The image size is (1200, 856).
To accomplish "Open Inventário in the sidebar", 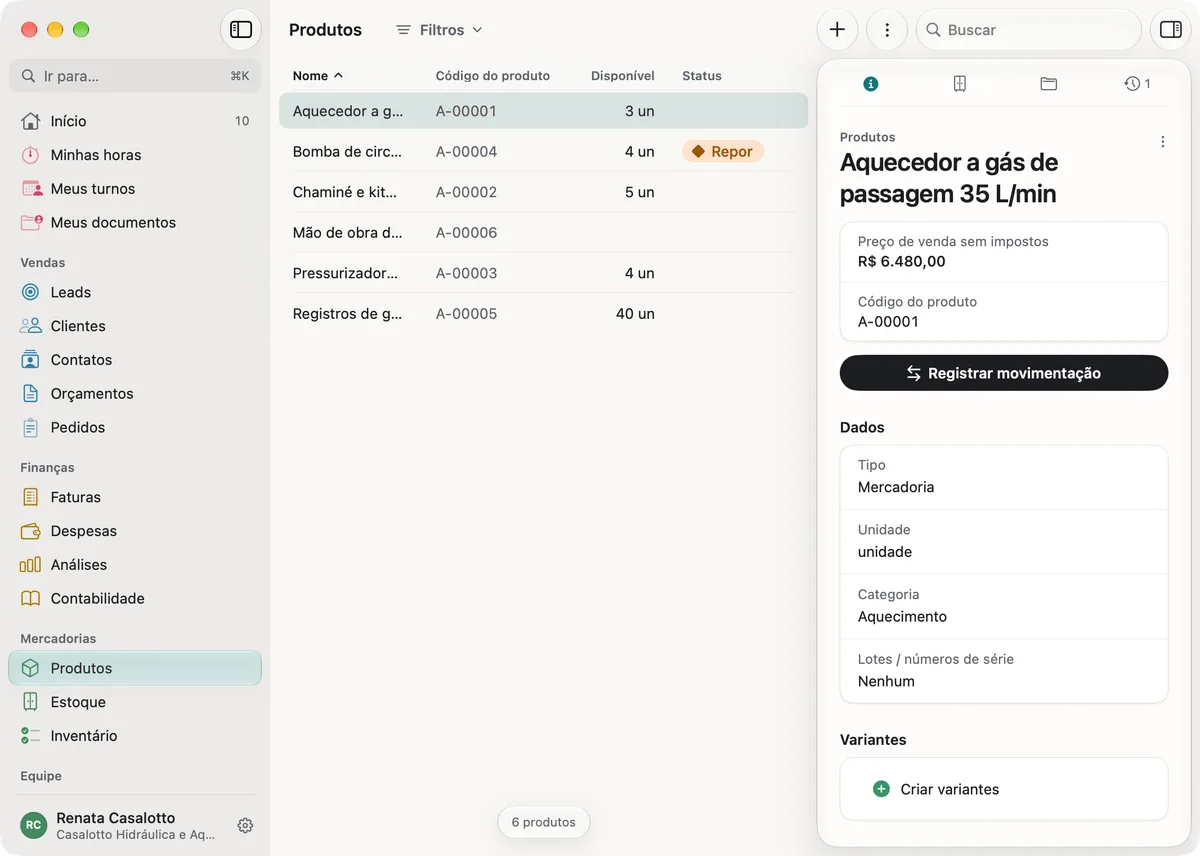I will (135, 736).
